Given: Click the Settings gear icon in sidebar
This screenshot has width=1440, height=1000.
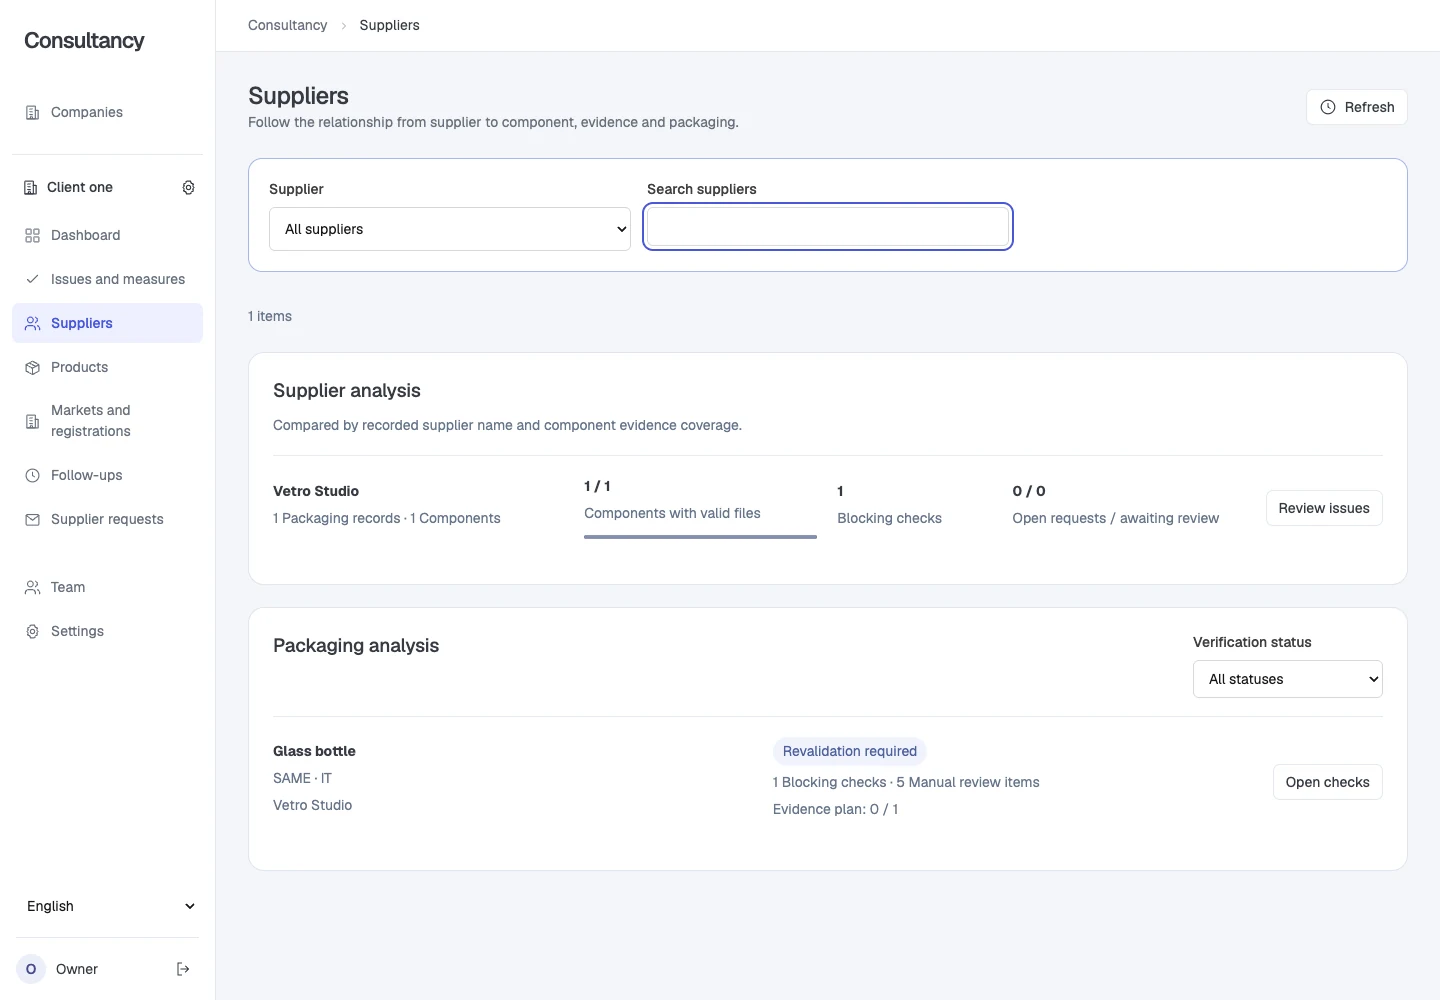Looking at the screenshot, I should point(32,632).
